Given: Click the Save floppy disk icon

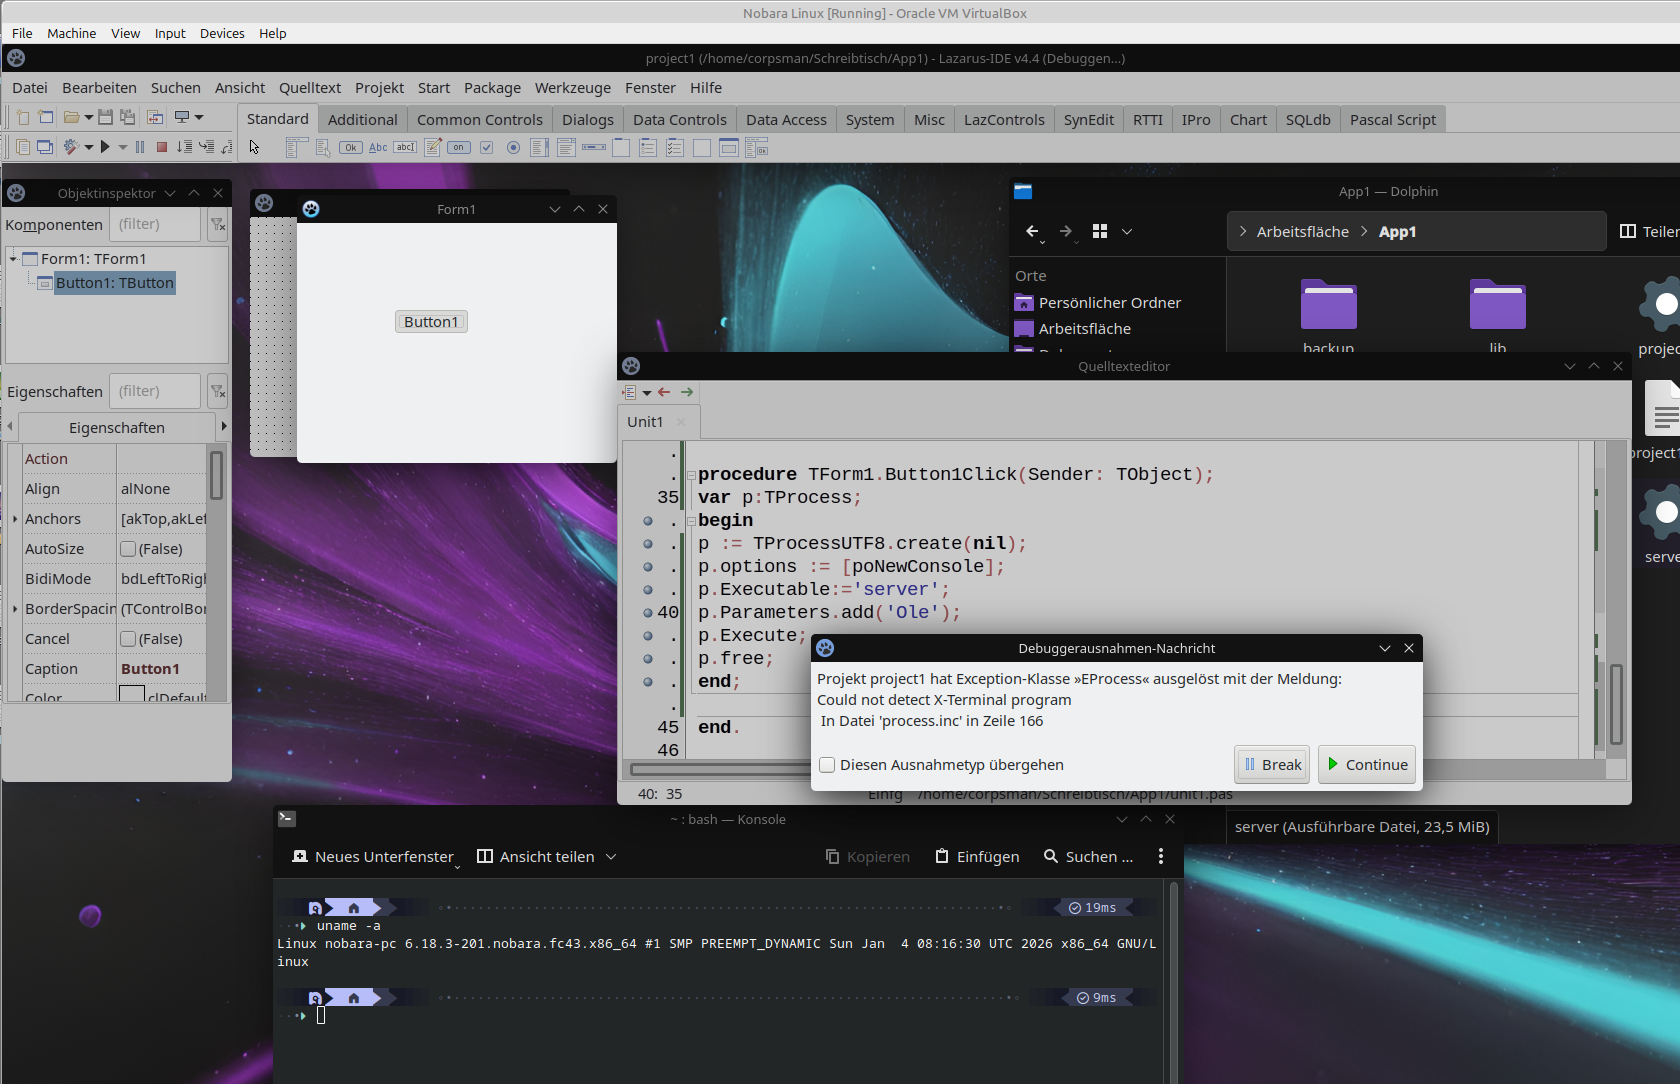Looking at the screenshot, I should (x=105, y=117).
